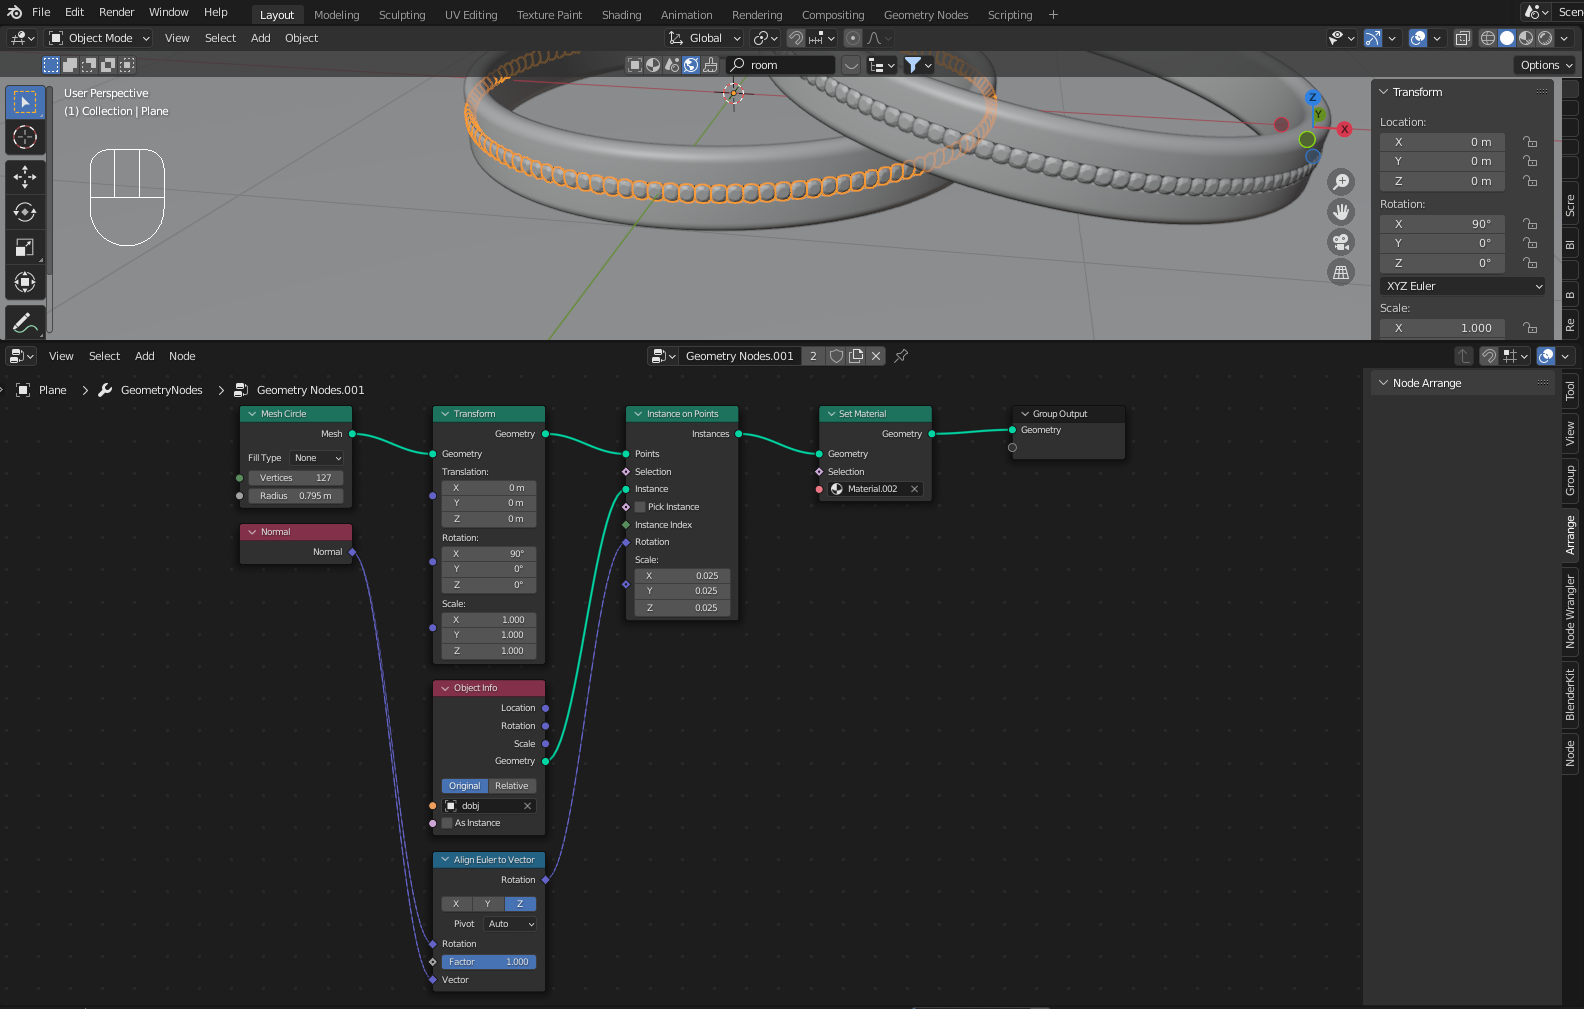Image resolution: width=1584 pixels, height=1009 pixels.
Task: Activate the Rotate tool
Action: (x=25, y=212)
